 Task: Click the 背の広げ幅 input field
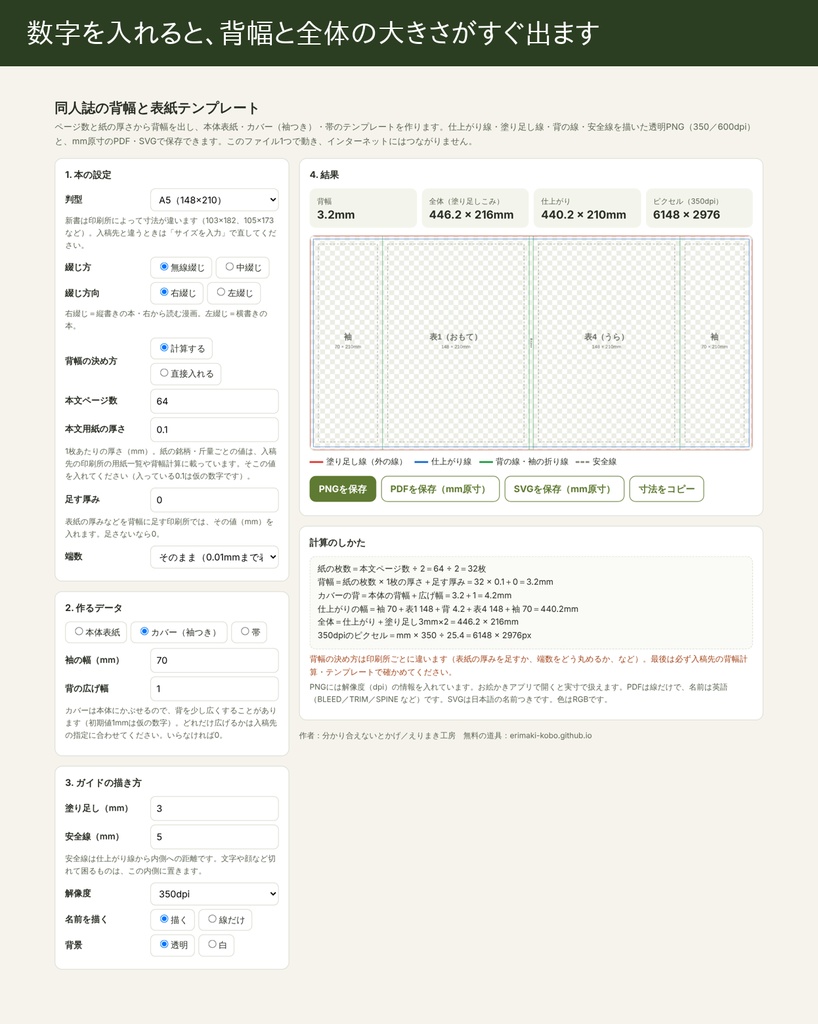tap(214, 688)
